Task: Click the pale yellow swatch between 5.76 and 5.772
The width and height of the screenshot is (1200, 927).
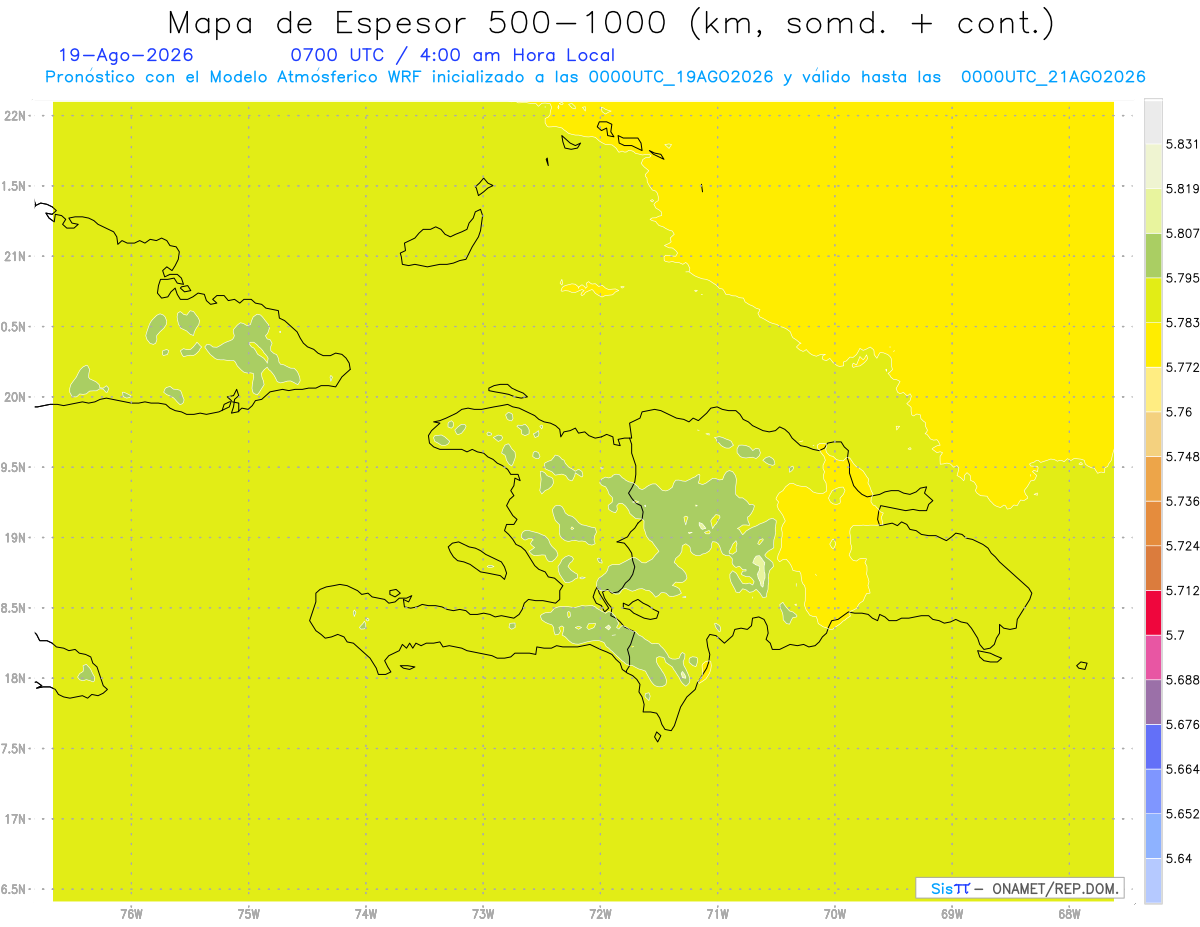Action: click(1153, 389)
